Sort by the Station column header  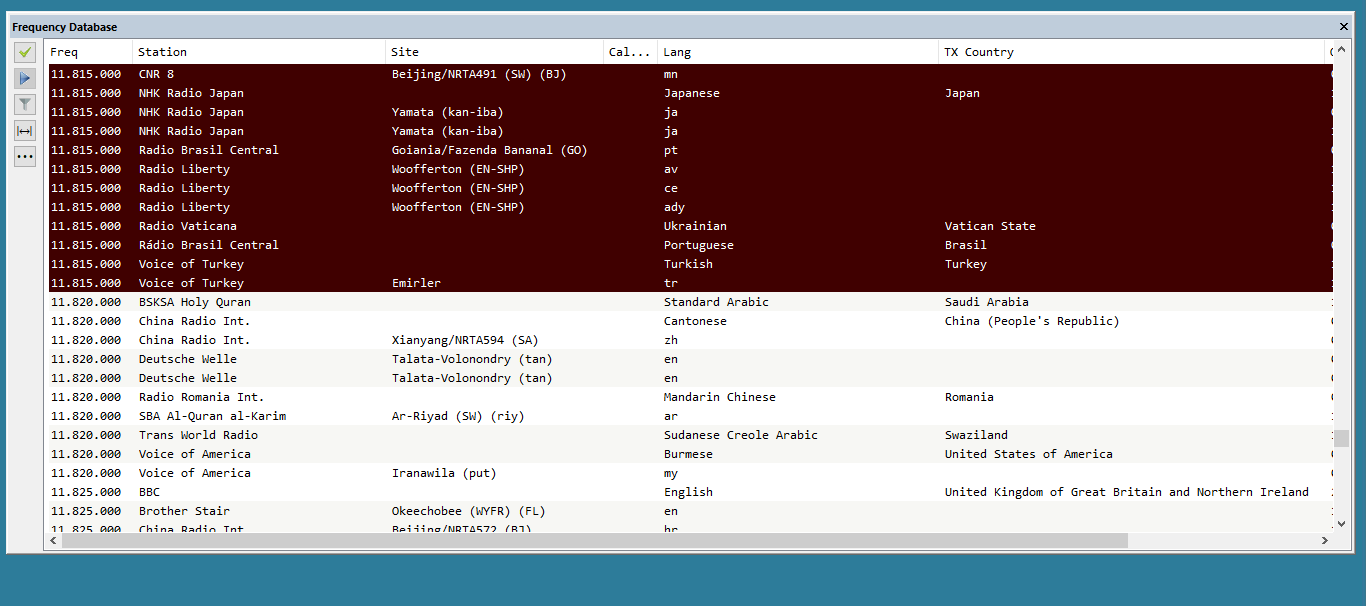click(258, 52)
